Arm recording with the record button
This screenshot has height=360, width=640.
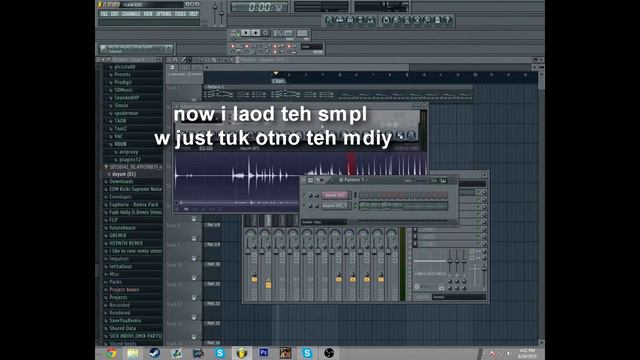click(266, 33)
